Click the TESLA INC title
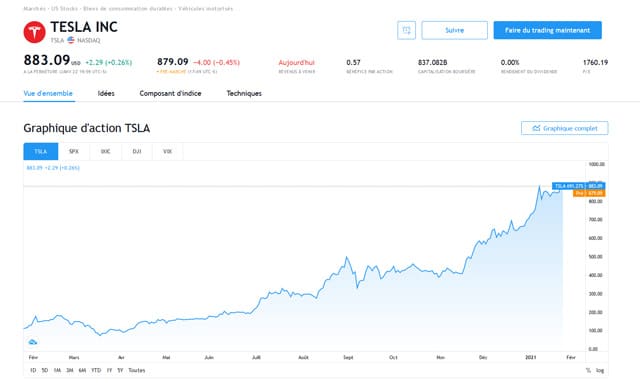The height and width of the screenshot is (383, 640). point(84,27)
